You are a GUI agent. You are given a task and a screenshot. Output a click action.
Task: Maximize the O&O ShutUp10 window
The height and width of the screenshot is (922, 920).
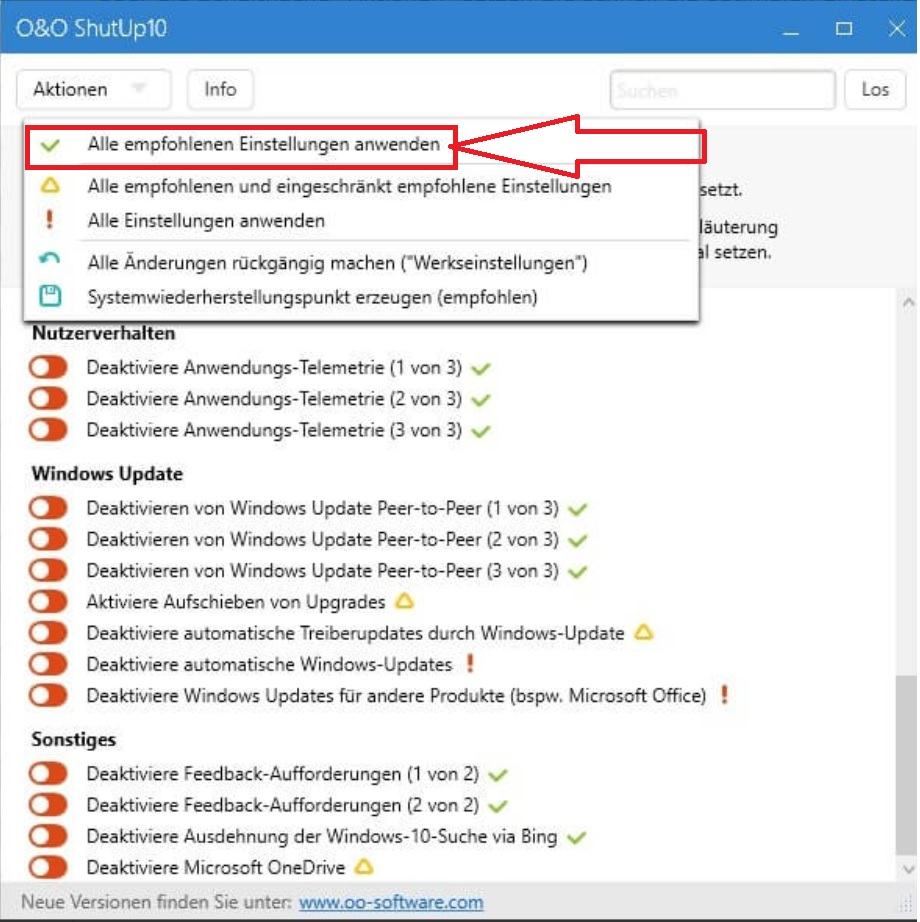844,28
